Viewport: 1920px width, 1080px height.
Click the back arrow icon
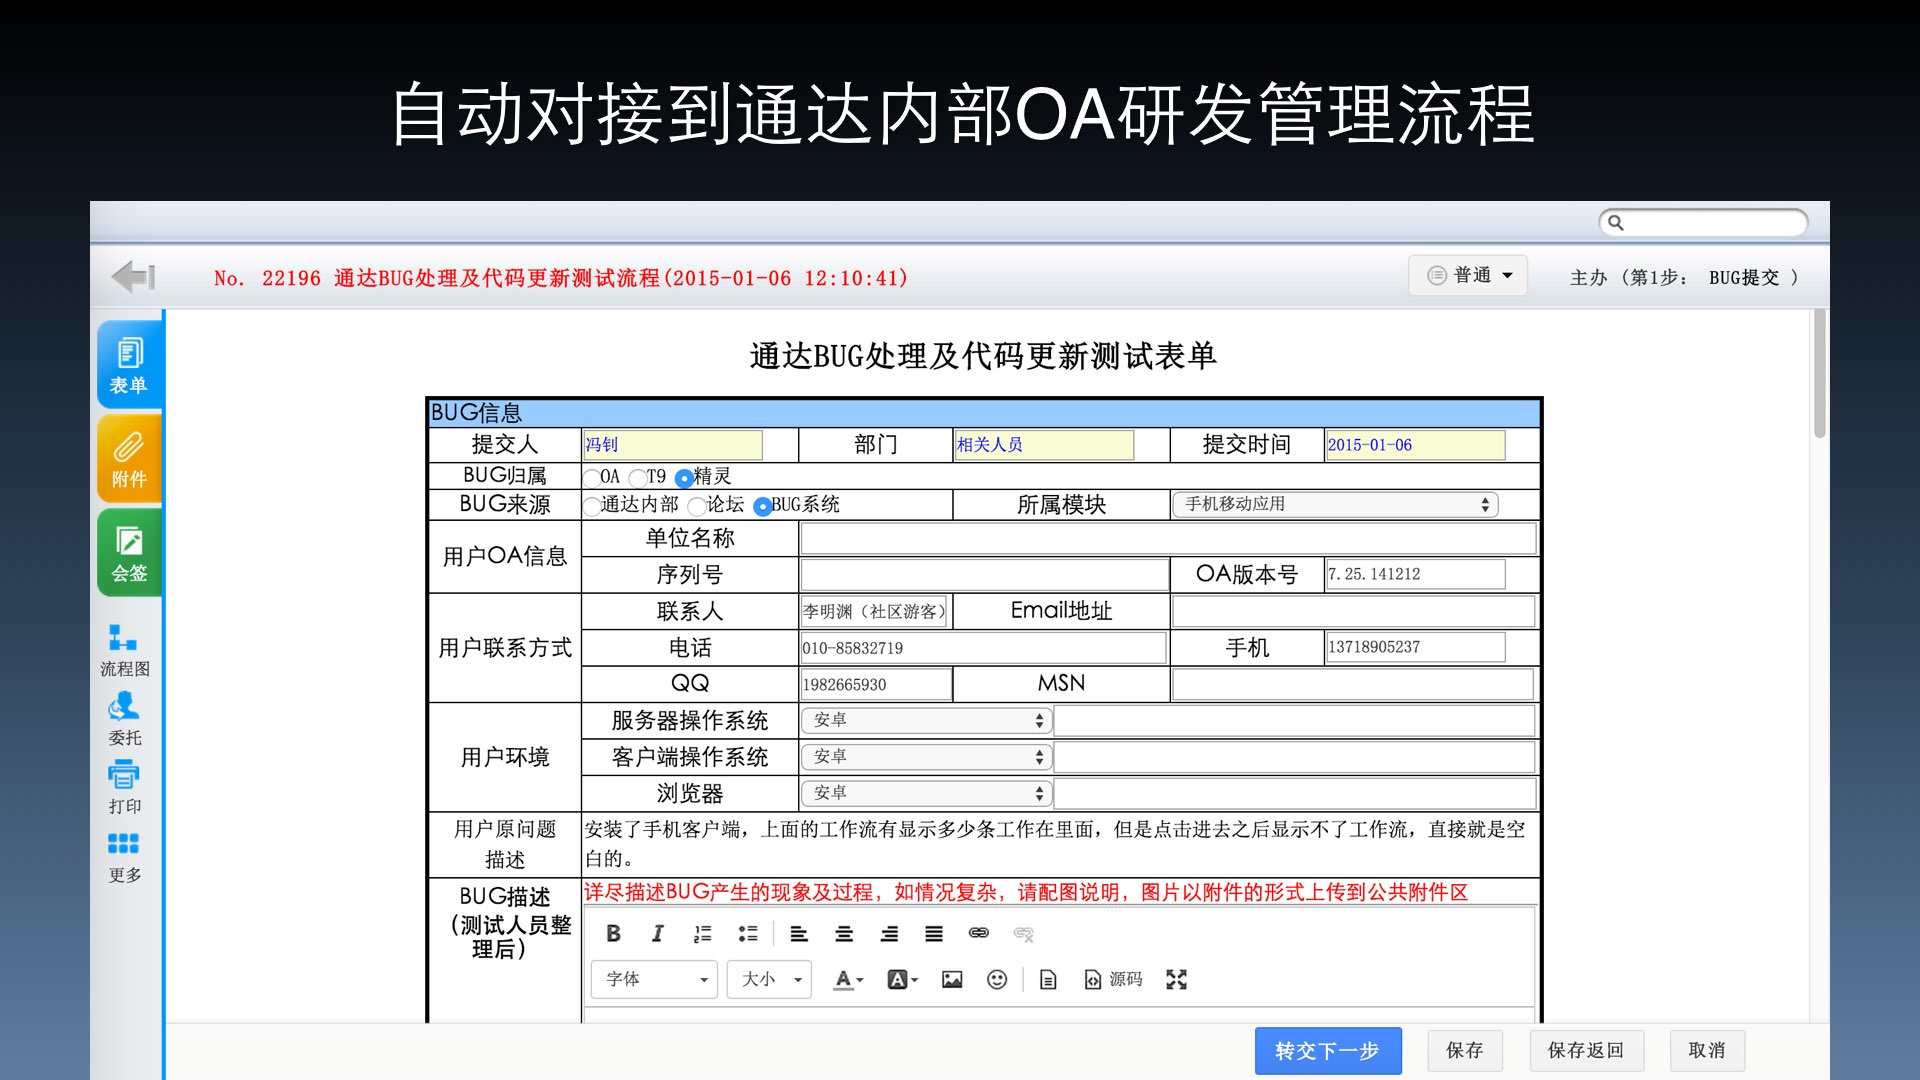coord(133,276)
